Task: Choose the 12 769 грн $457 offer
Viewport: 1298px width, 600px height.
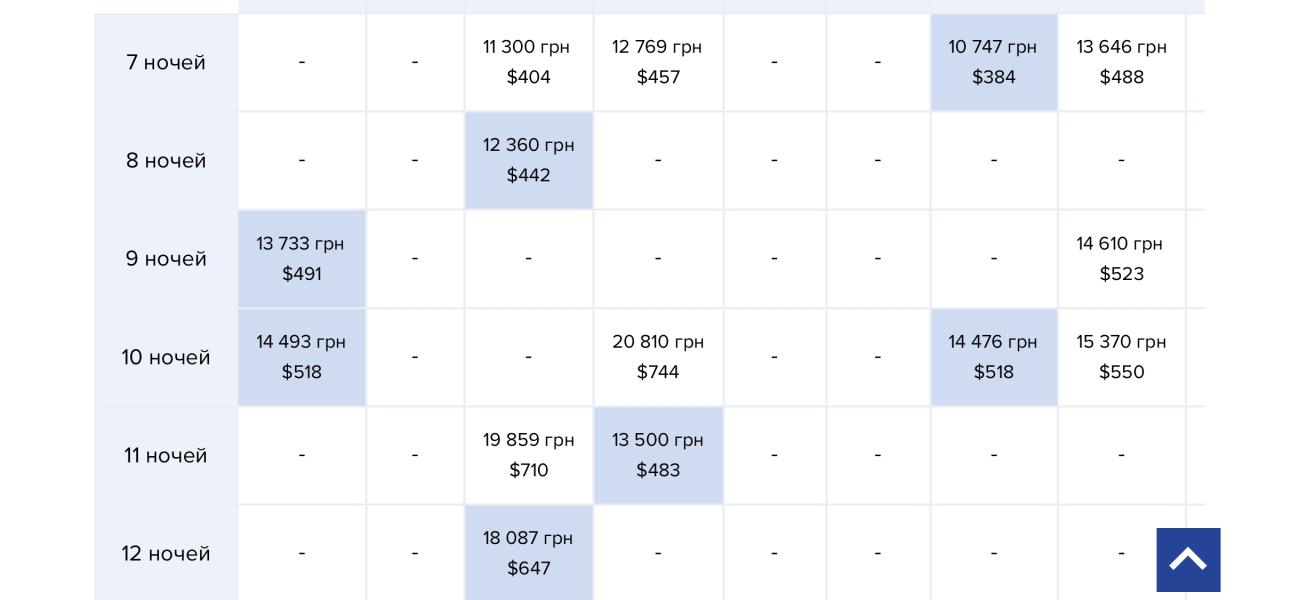Action: pos(658,63)
